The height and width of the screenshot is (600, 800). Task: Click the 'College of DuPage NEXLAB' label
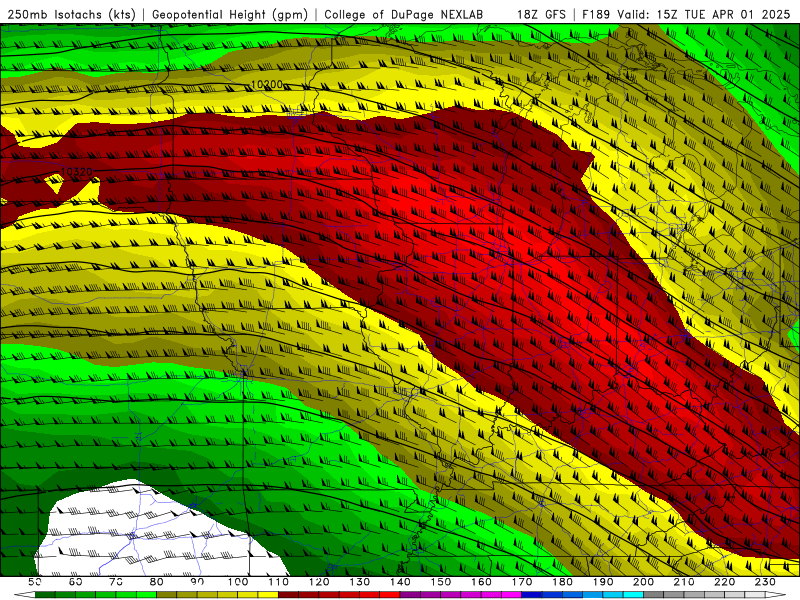tap(404, 14)
